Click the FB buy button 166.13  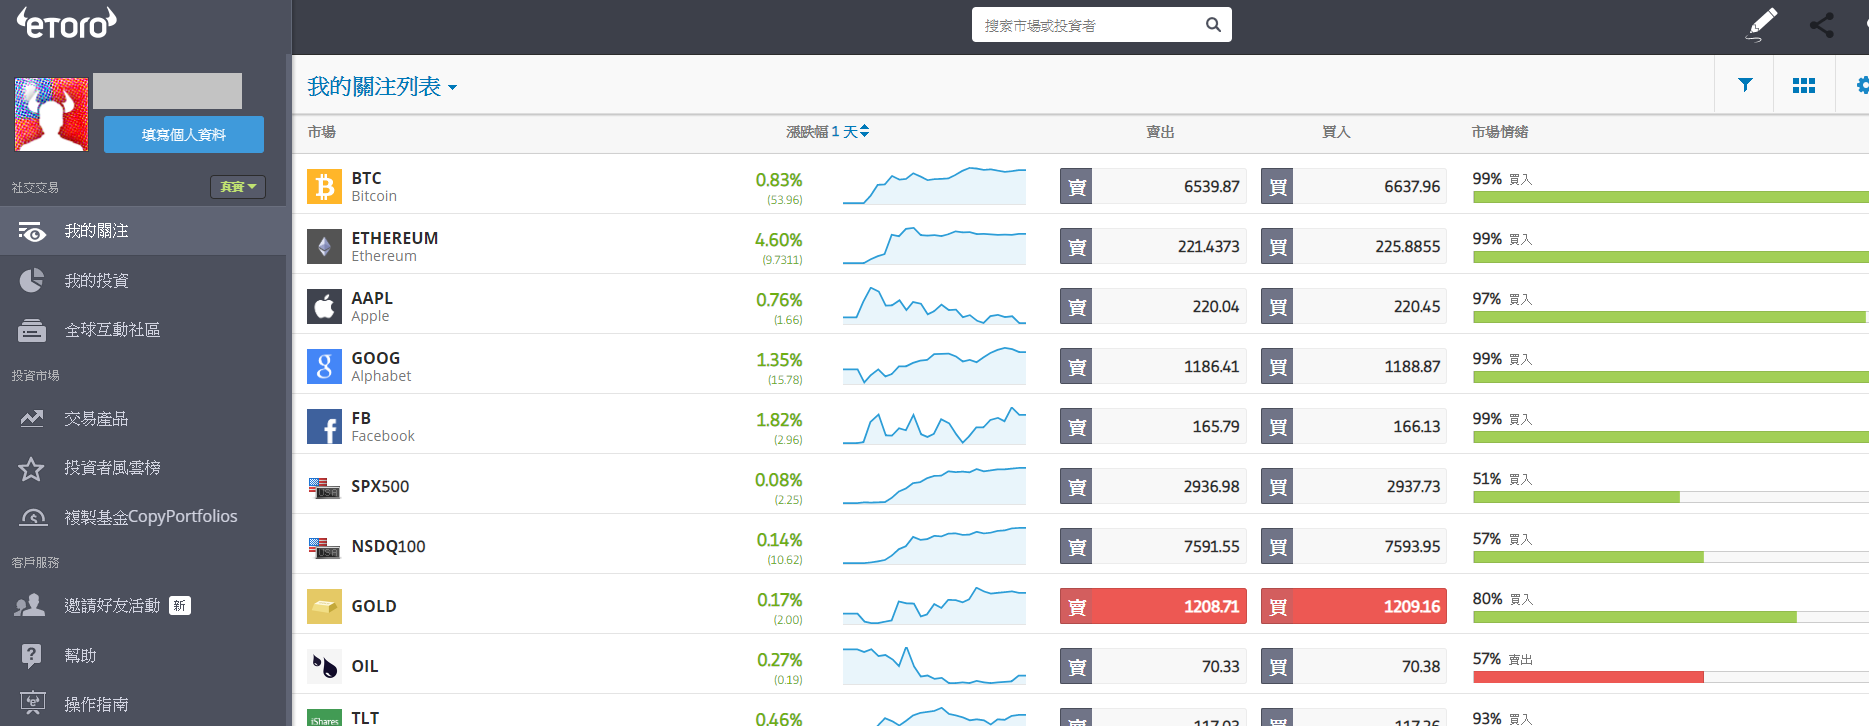point(1354,426)
